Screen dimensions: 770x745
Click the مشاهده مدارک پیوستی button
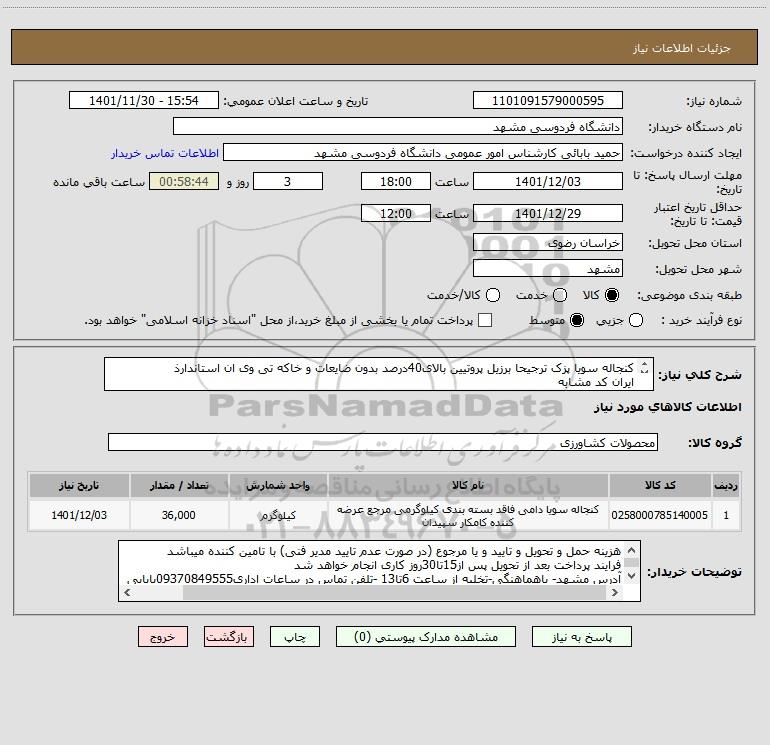(426, 637)
